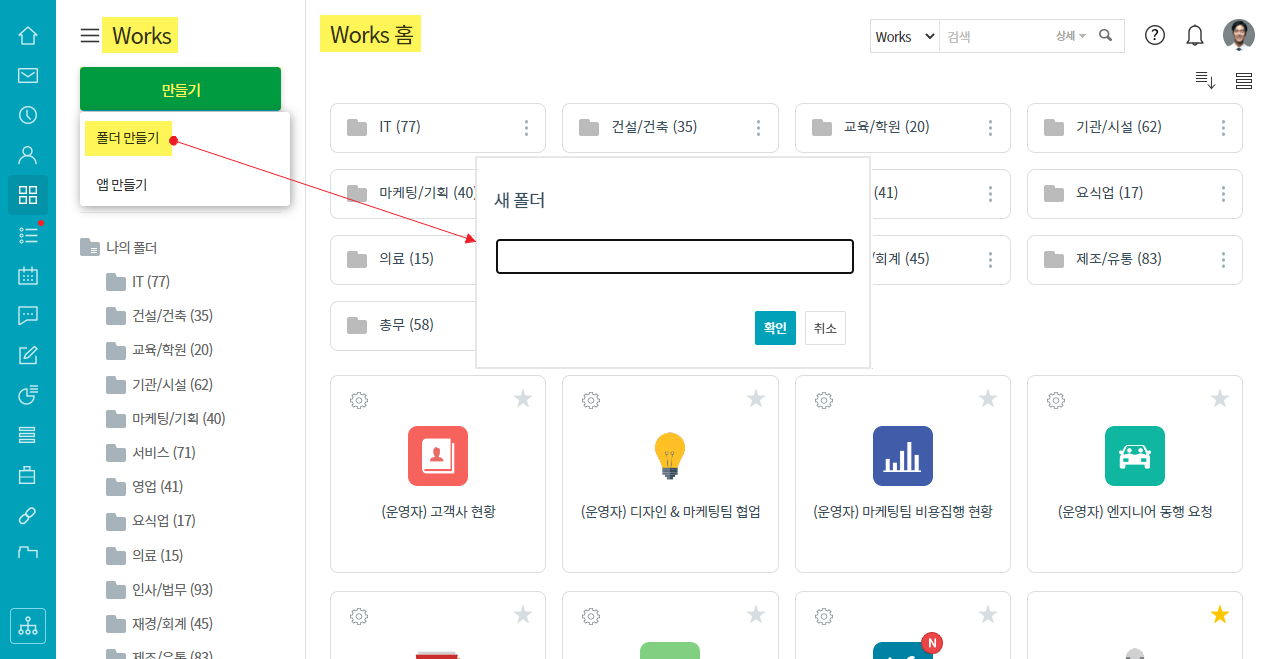Click the new folder name input field
This screenshot has width=1281, height=659.
pyautogui.click(x=674, y=256)
